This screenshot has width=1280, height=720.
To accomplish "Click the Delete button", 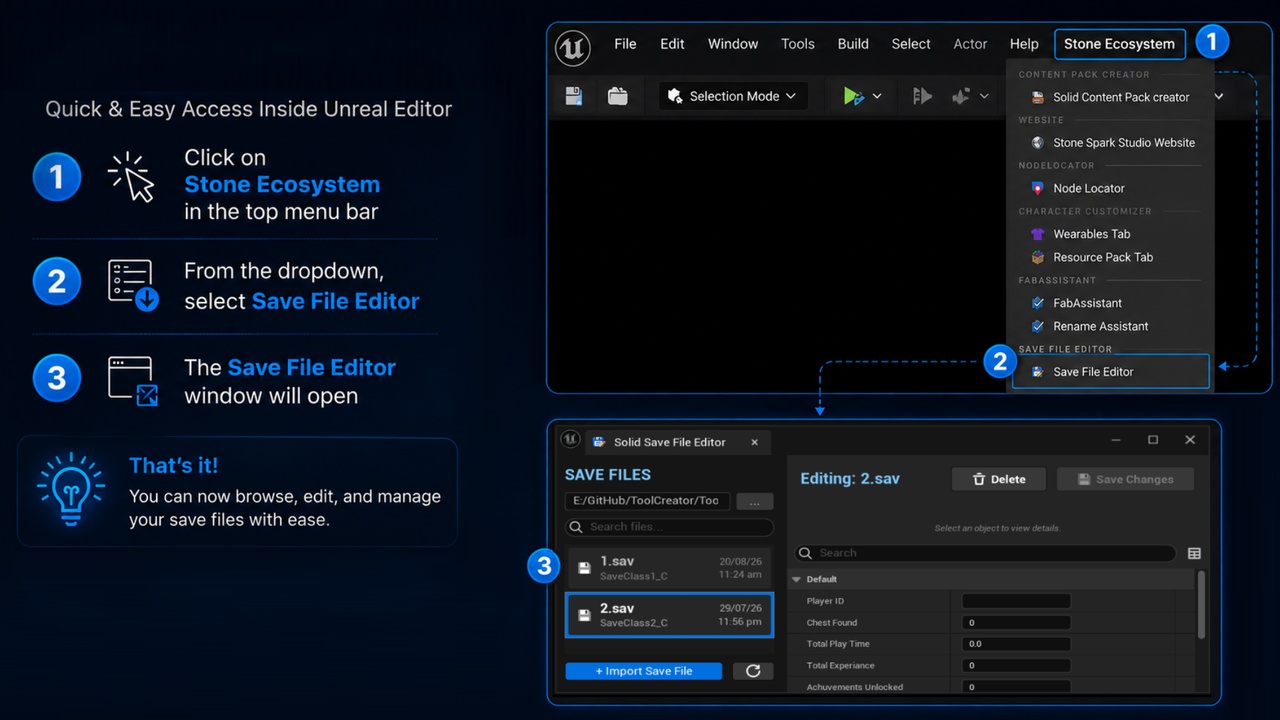I will pos(999,479).
